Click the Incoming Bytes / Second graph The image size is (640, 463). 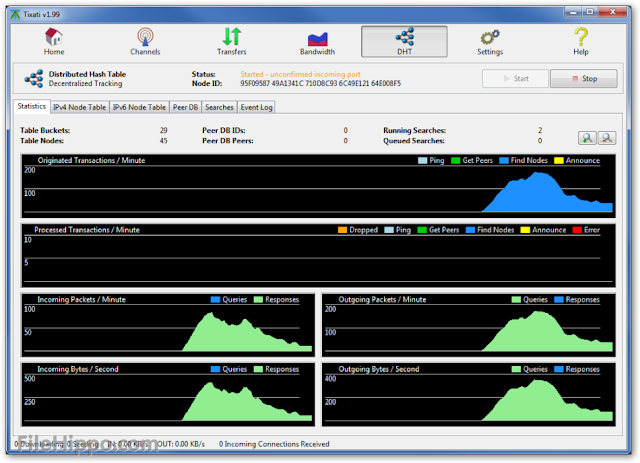click(168, 394)
